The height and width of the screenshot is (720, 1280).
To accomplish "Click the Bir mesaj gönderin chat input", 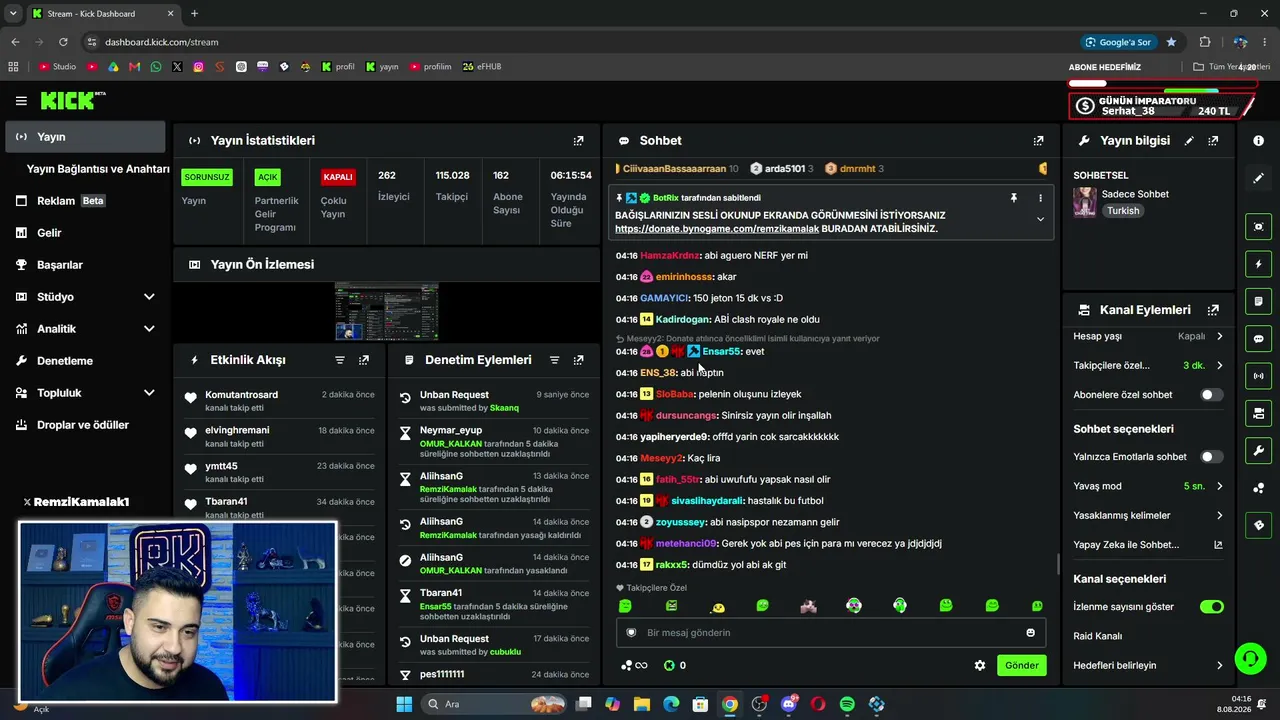I will click(830, 633).
